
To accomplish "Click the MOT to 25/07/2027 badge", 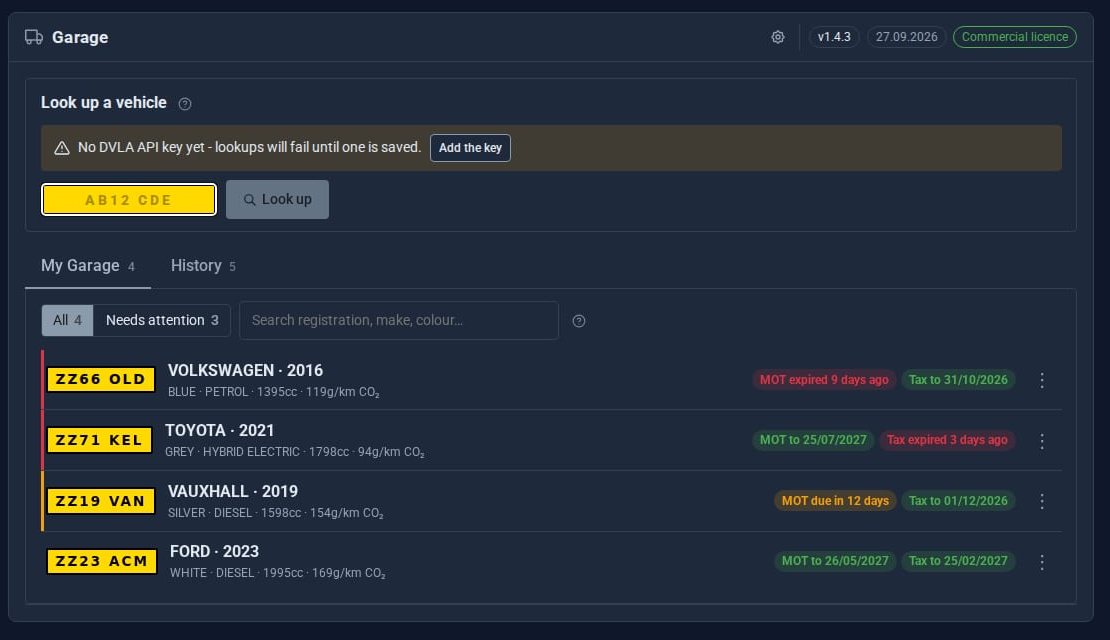I will pos(813,440).
